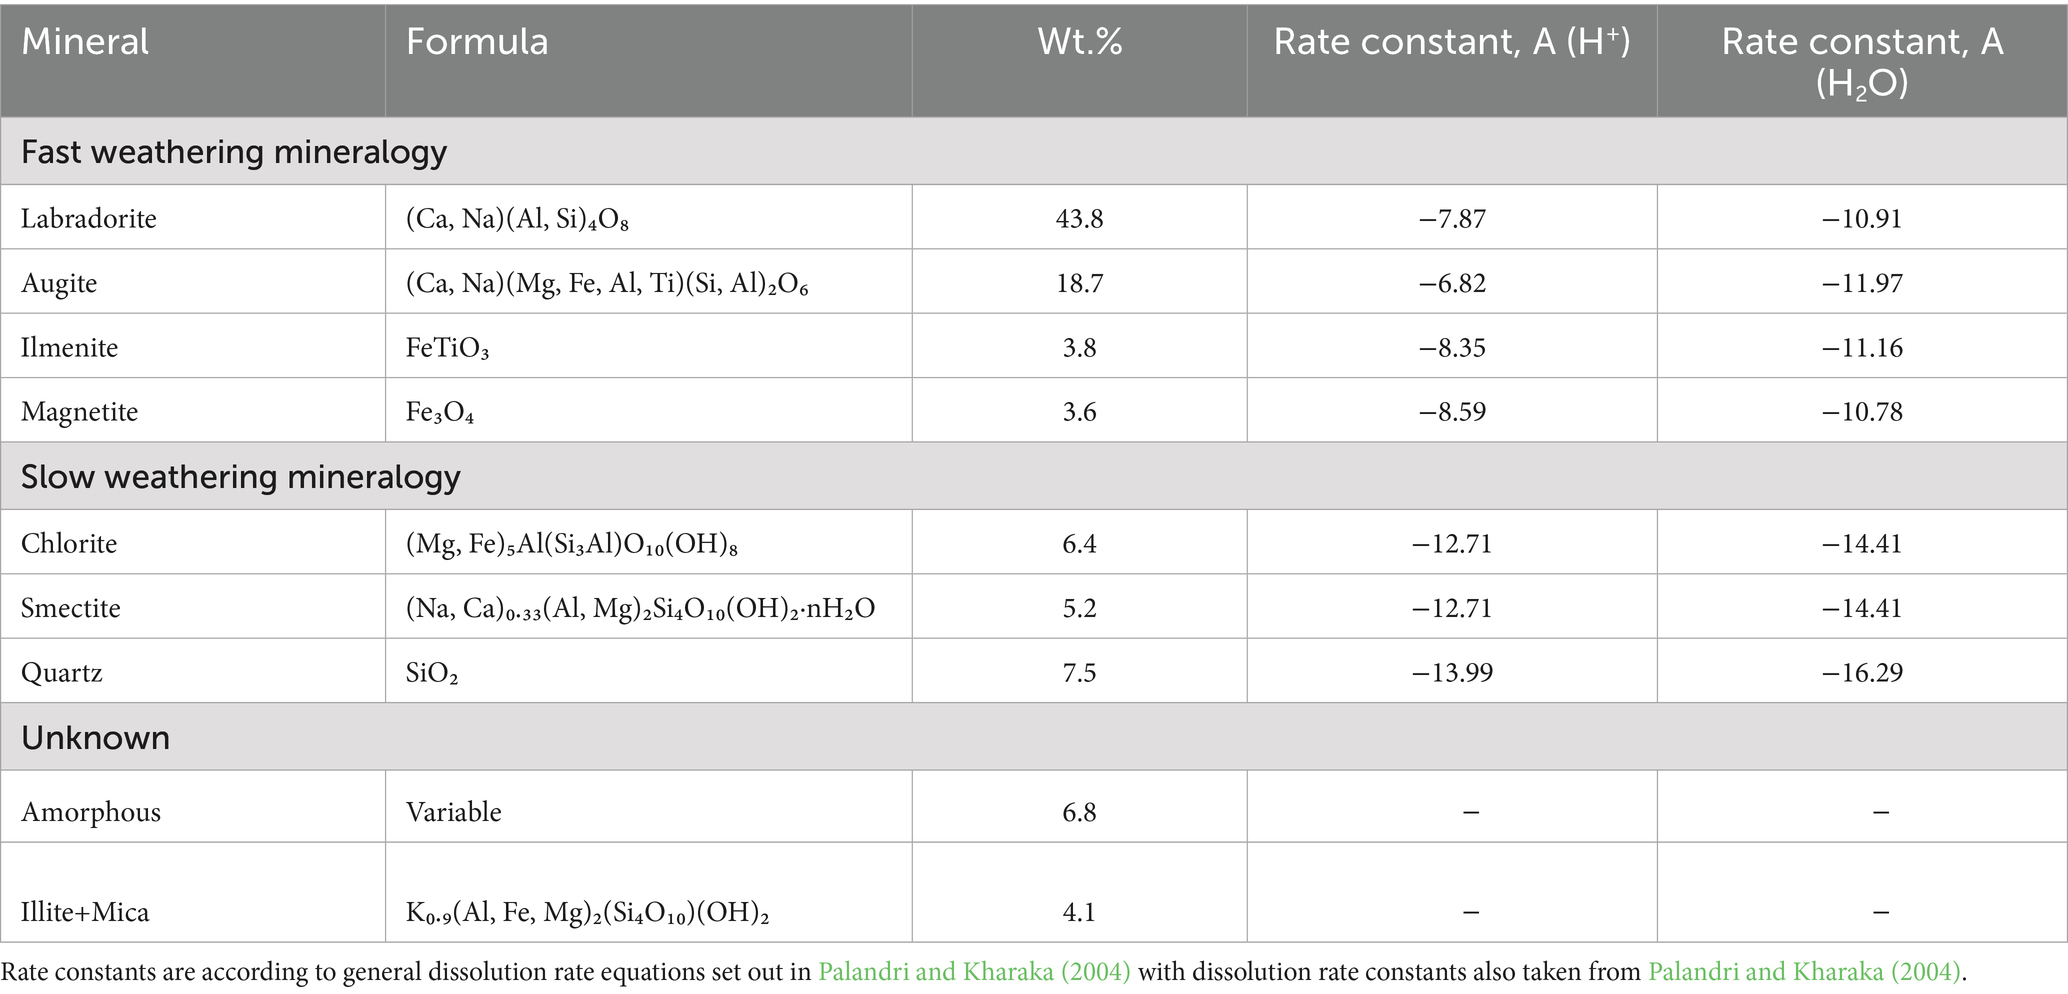The image size is (2068, 994).
Task: Select Magnetite's 3.6 weight percent cell
Action: [x=1079, y=412]
